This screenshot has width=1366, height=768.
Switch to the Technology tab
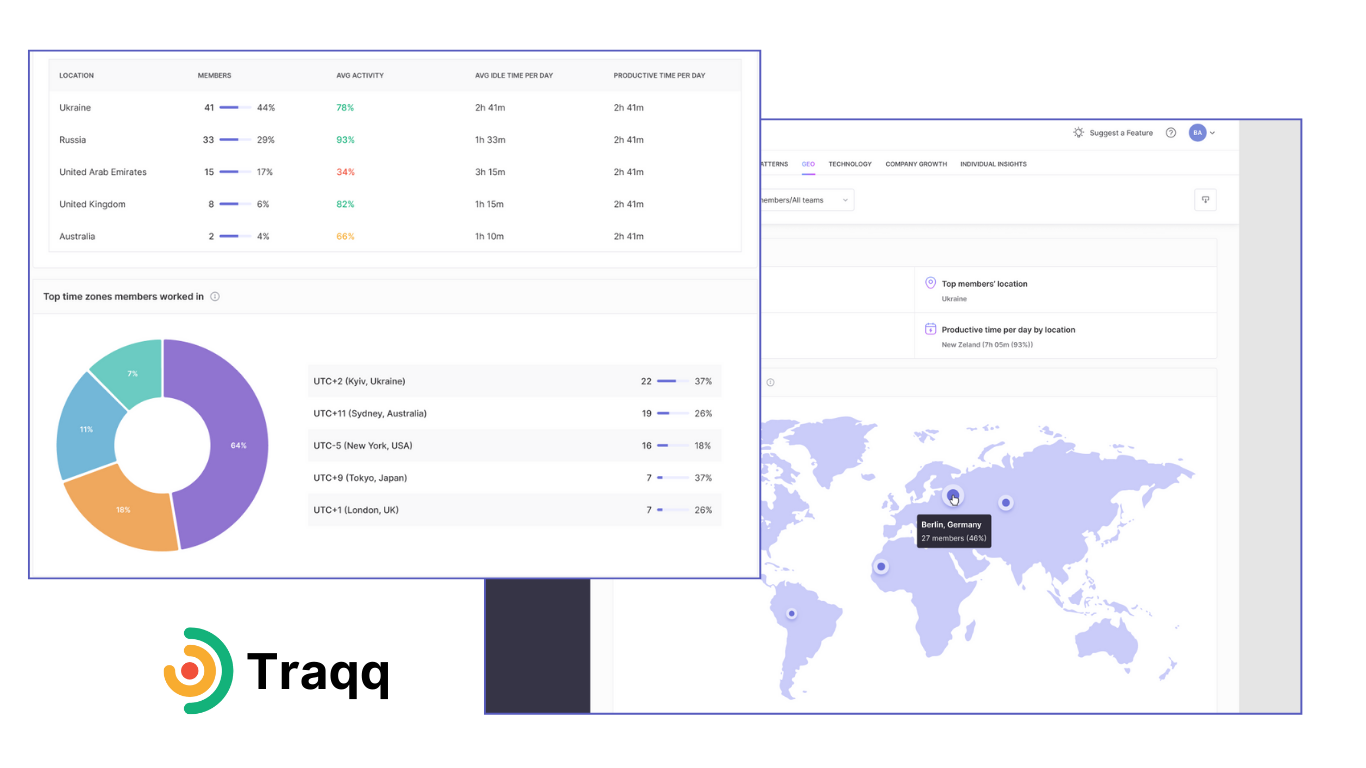click(x=849, y=164)
